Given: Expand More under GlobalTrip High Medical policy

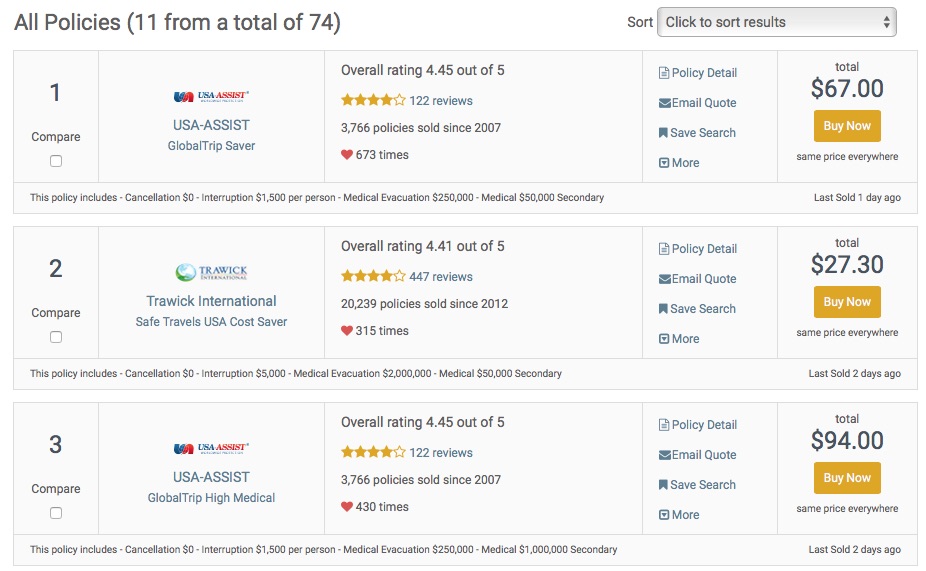Looking at the screenshot, I should coord(679,514).
